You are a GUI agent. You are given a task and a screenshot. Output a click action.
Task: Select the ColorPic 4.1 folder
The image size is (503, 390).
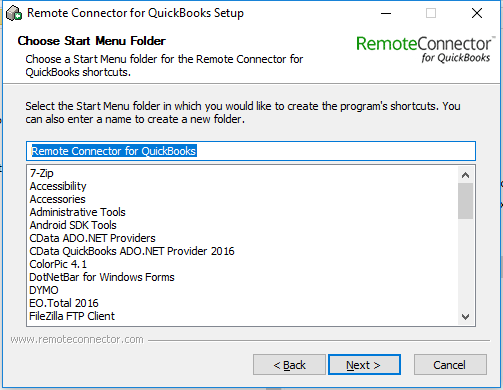pos(58,264)
